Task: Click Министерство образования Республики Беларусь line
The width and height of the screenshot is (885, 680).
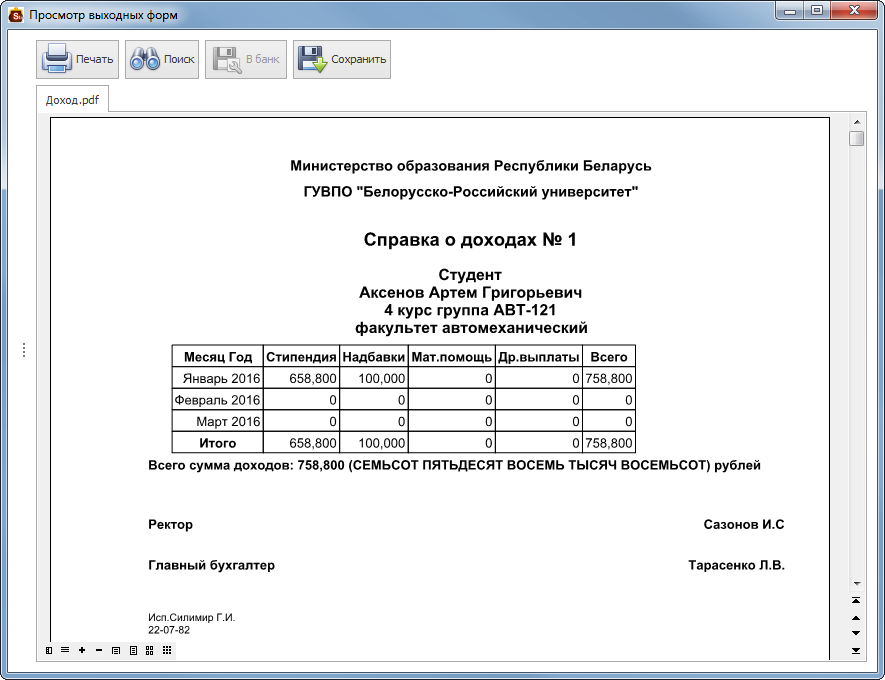Action: click(x=471, y=166)
